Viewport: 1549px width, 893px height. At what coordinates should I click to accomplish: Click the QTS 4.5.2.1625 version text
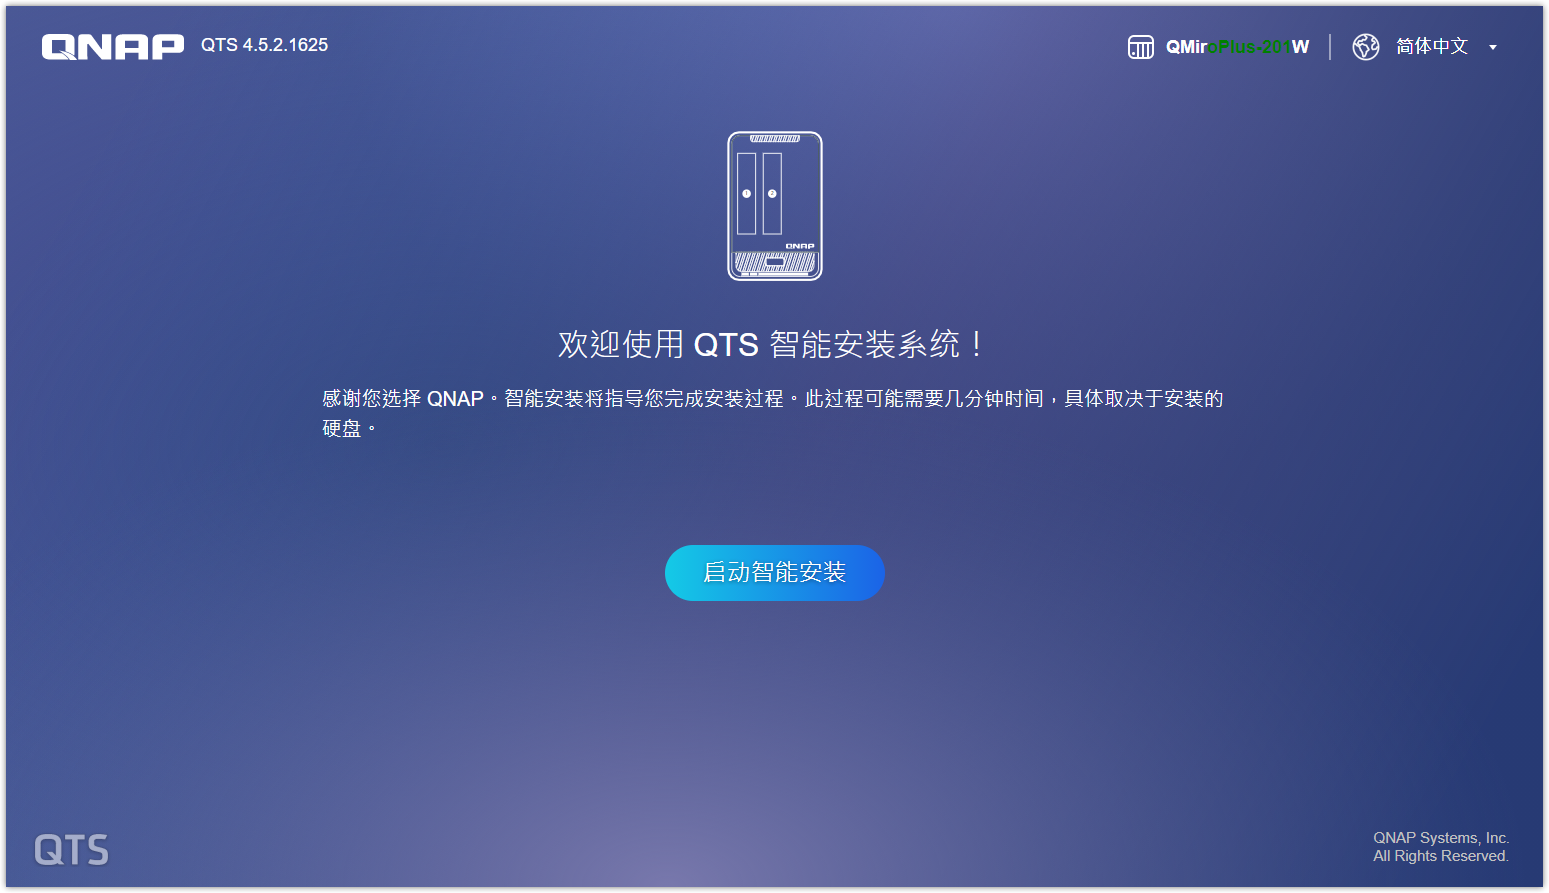(x=264, y=45)
